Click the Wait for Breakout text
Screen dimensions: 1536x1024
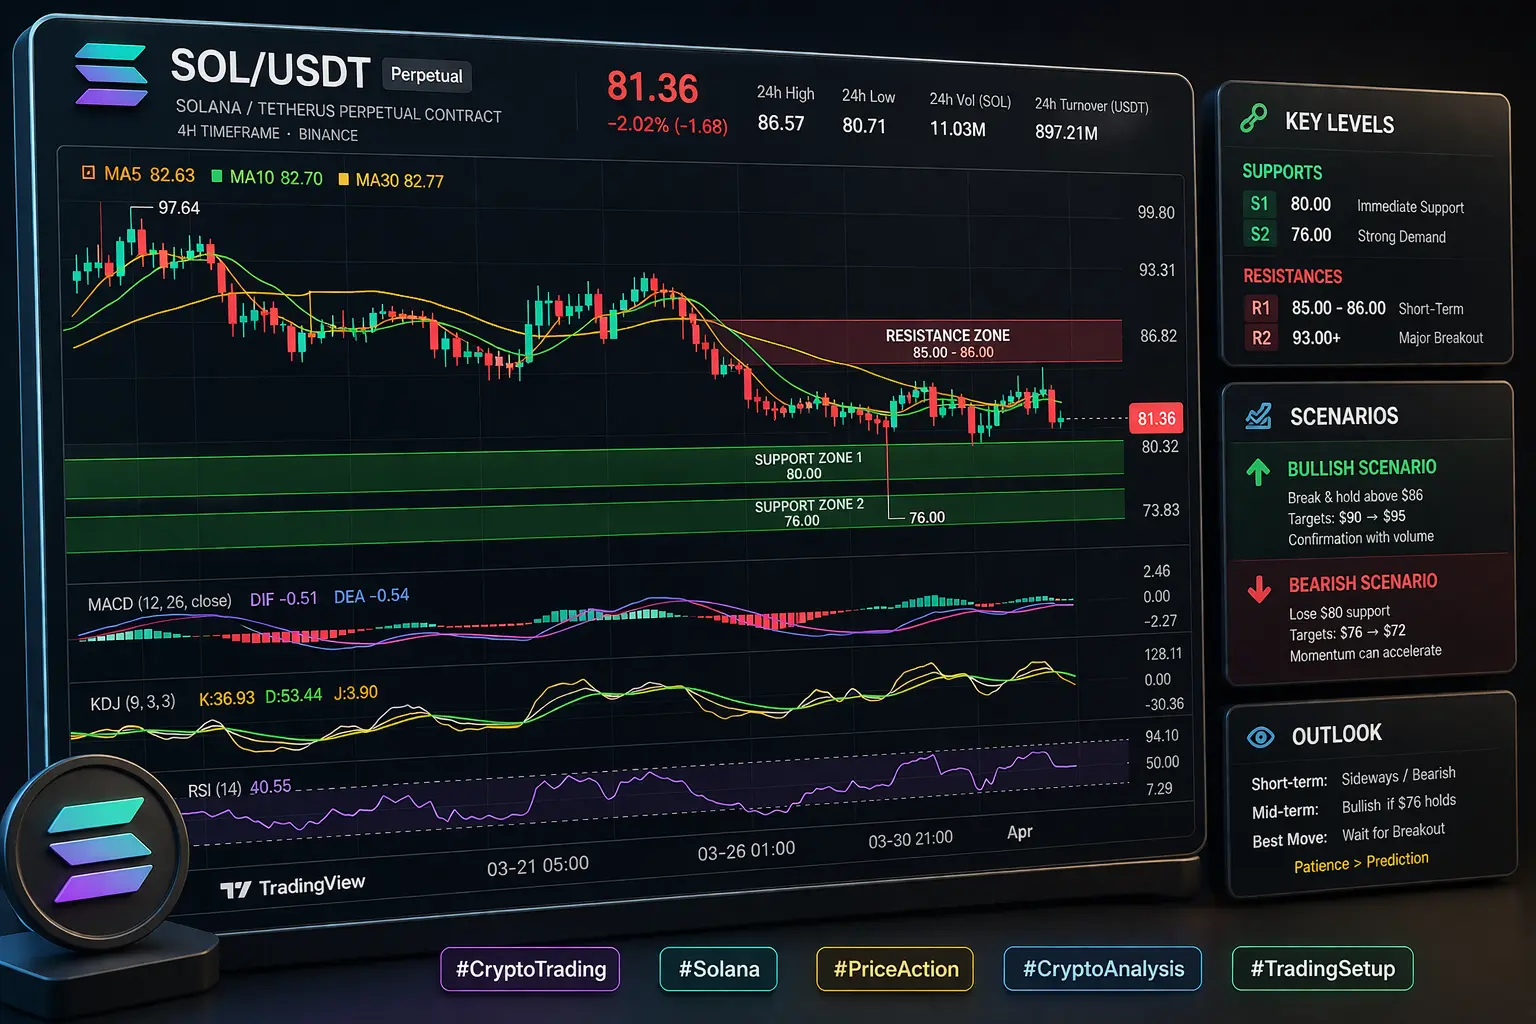(1393, 831)
